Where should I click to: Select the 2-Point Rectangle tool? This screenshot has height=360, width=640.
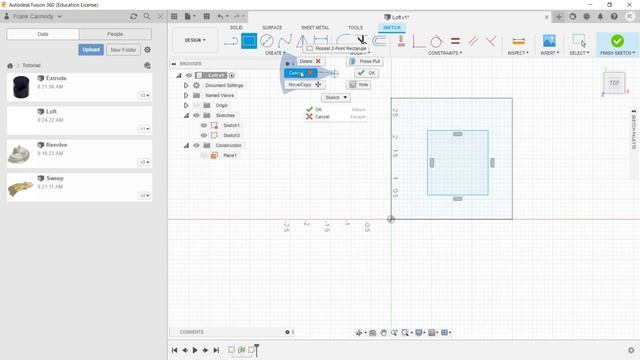point(249,41)
